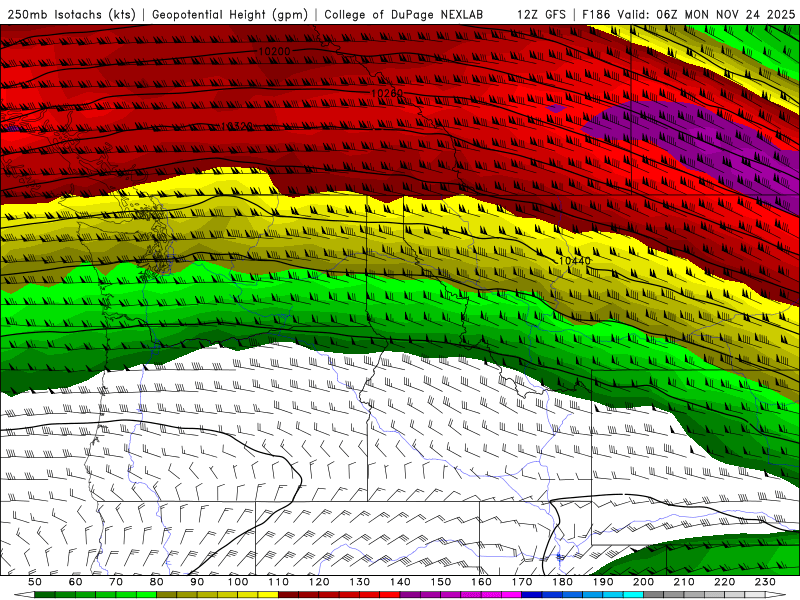The image size is (800, 600).
Task: Click the 150 value on the color scale
Action: [441, 582]
